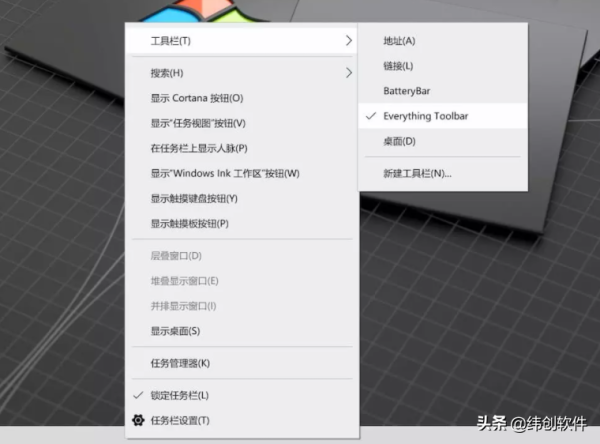Screen dimensions: 600x444
Task: Select 显示触摸键盘按钮(Y)
Action: click(x=242, y=199)
